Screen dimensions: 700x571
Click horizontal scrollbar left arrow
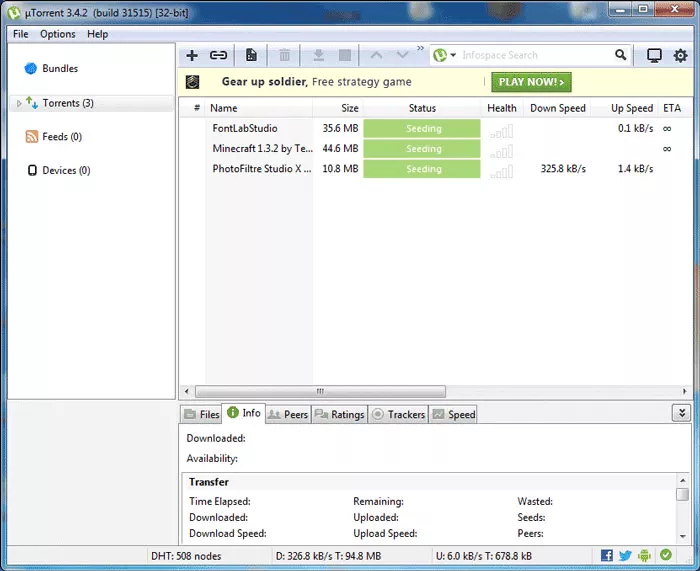pyautogui.click(x=187, y=392)
